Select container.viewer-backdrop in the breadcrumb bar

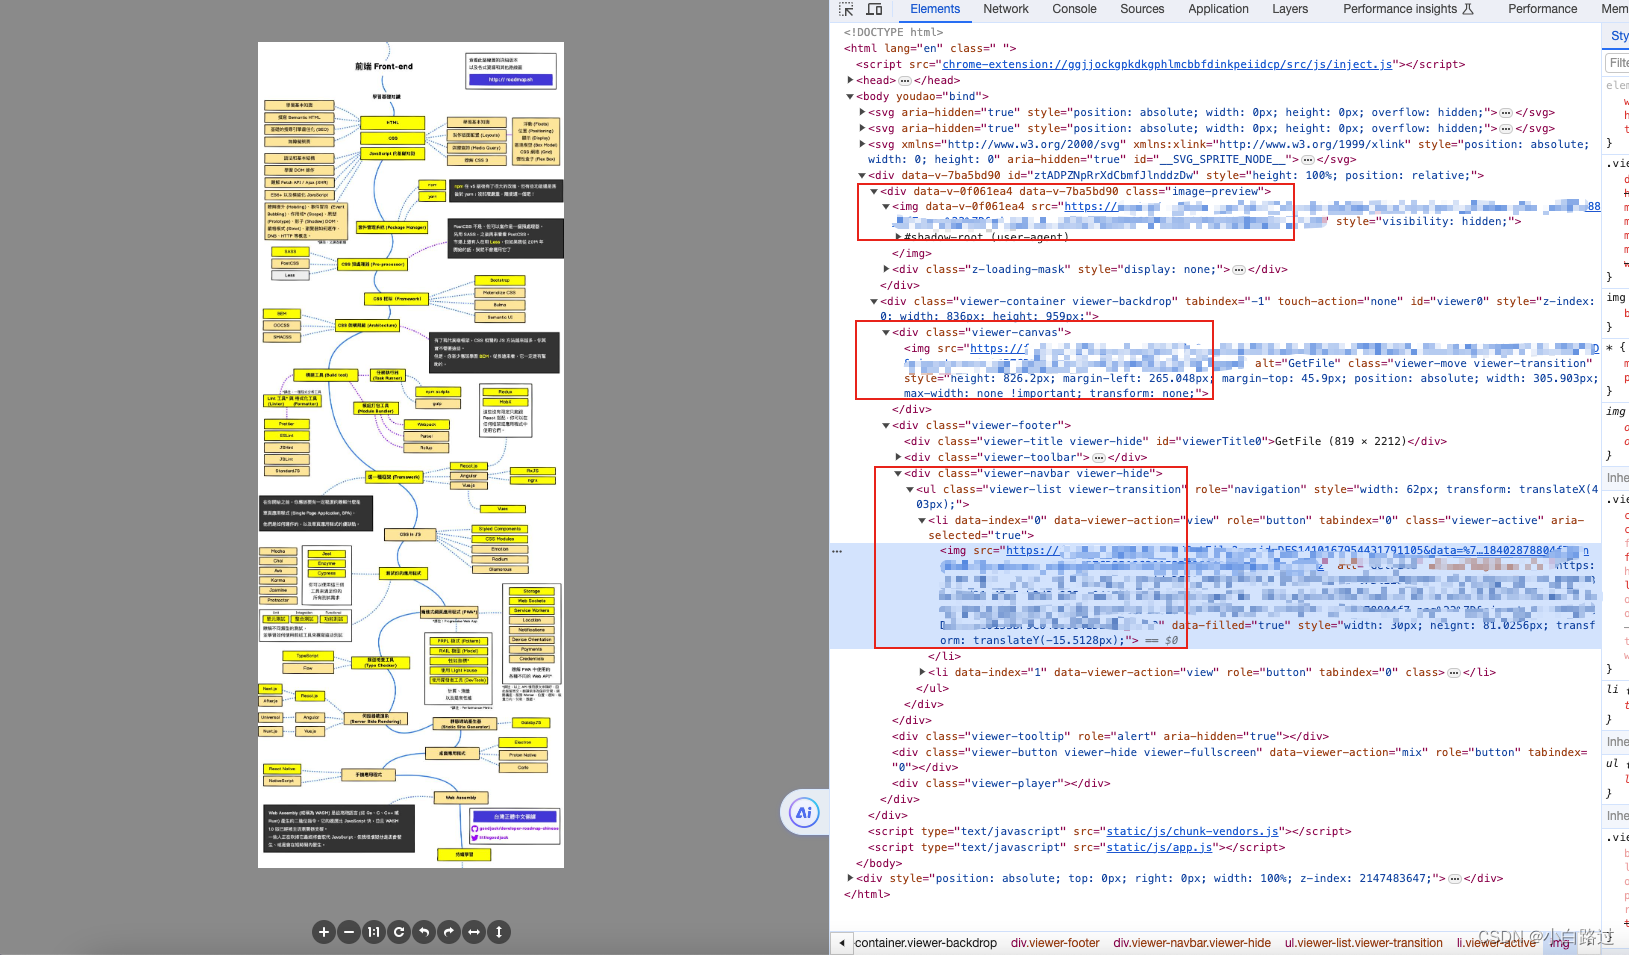pos(926,943)
